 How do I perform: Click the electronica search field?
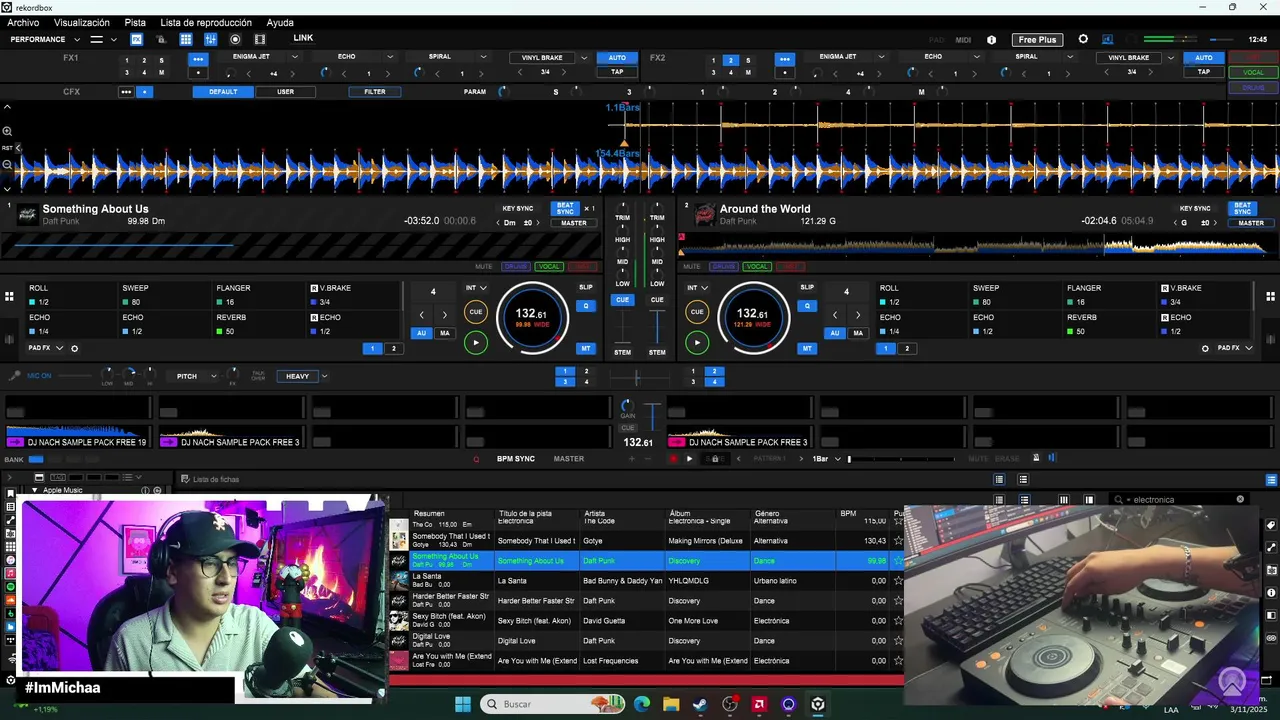click(1180, 499)
